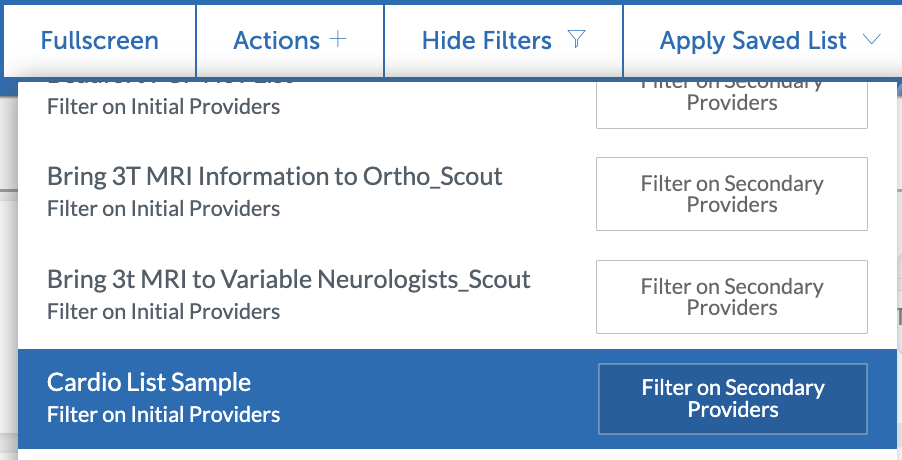
Task: Click the Hide Filters text
Action: tap(486, 41)
